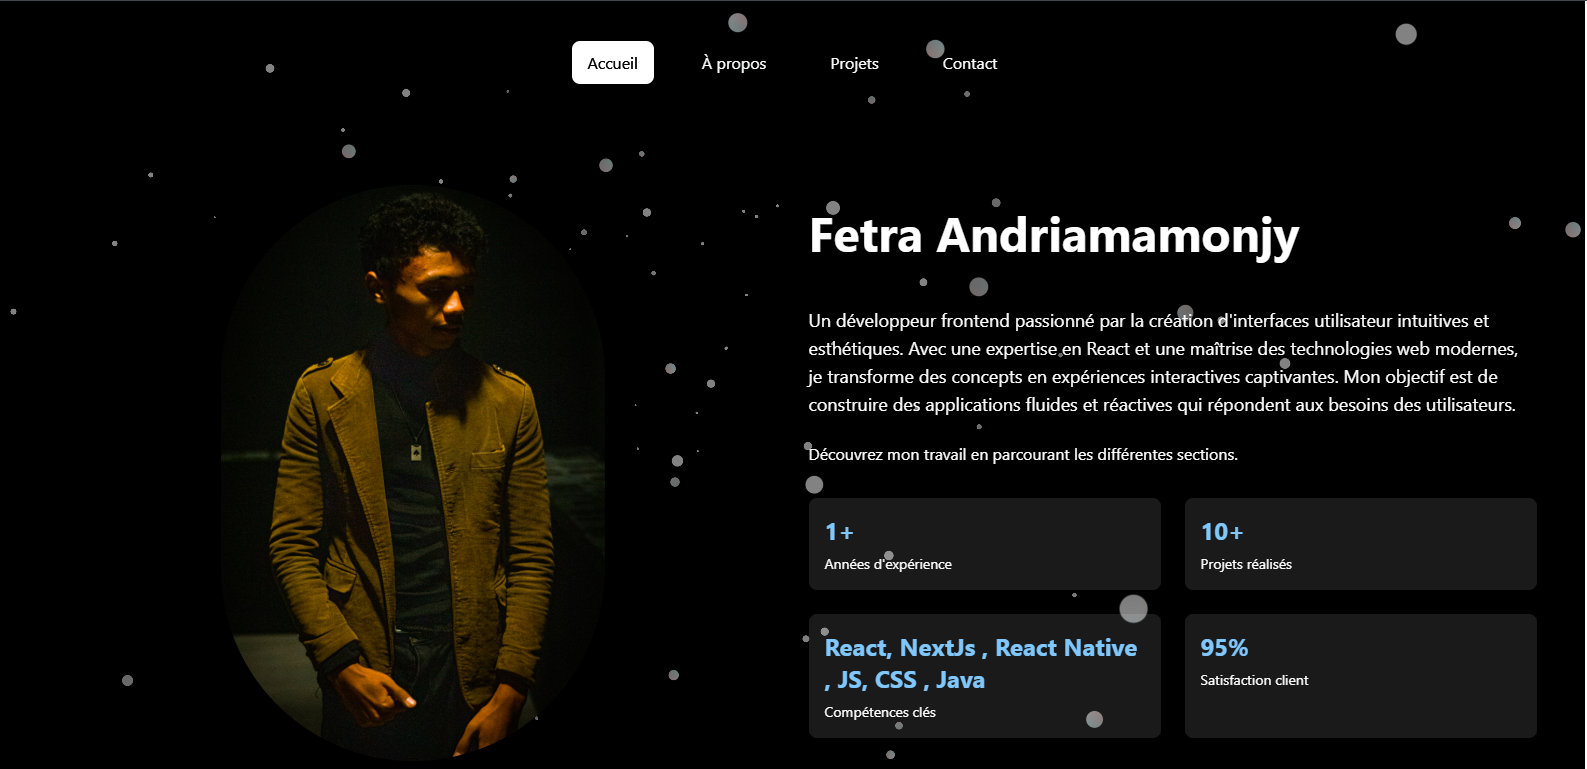Select the Accueil navigation tab
Viewport: 1587px width, 769px height.
[x=612, y=63]
